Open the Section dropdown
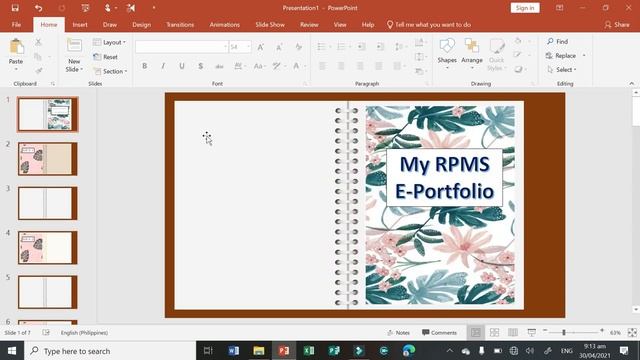 click(x=110, y=71)
